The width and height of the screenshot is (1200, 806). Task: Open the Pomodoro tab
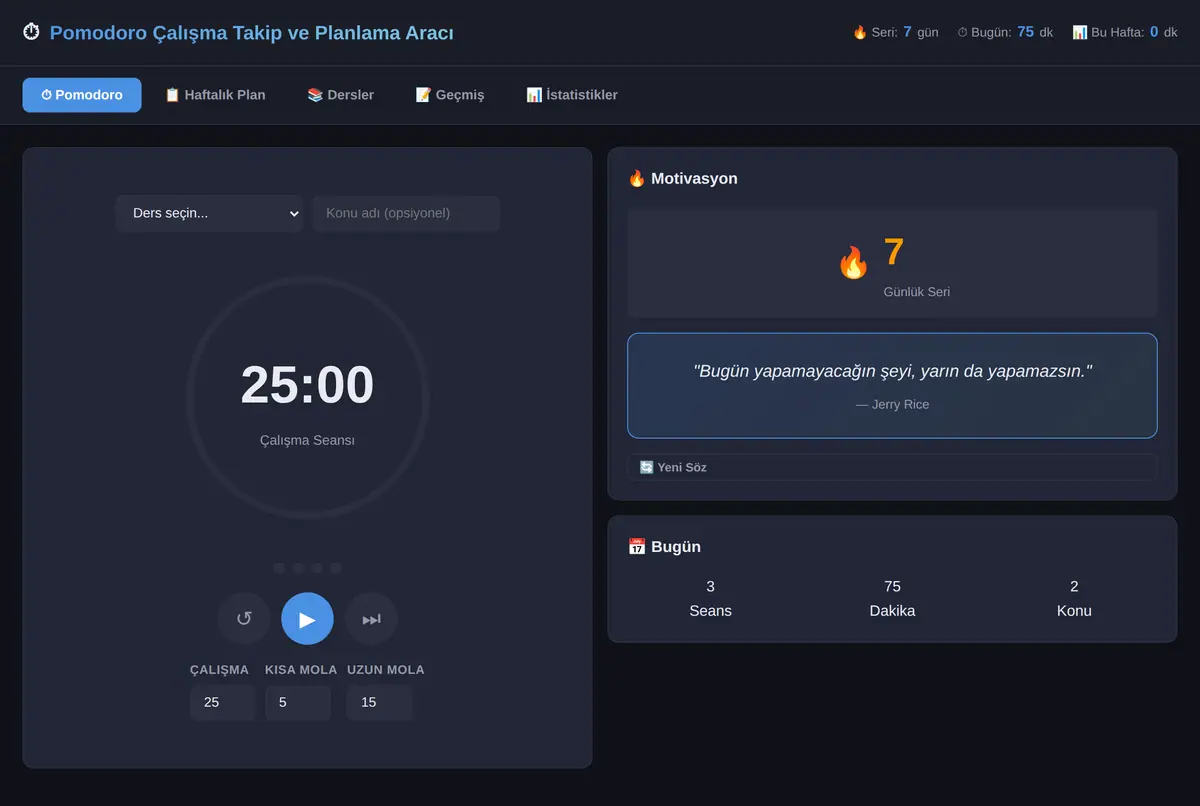(82, 95)
